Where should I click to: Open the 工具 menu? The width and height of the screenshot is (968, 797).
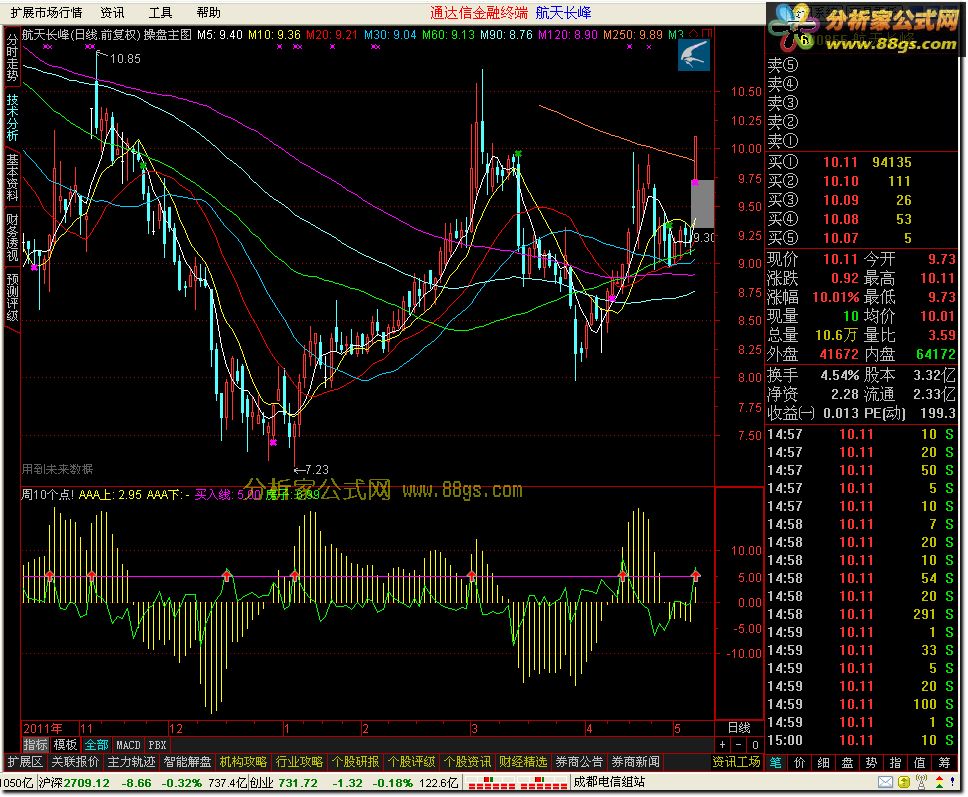160,12
